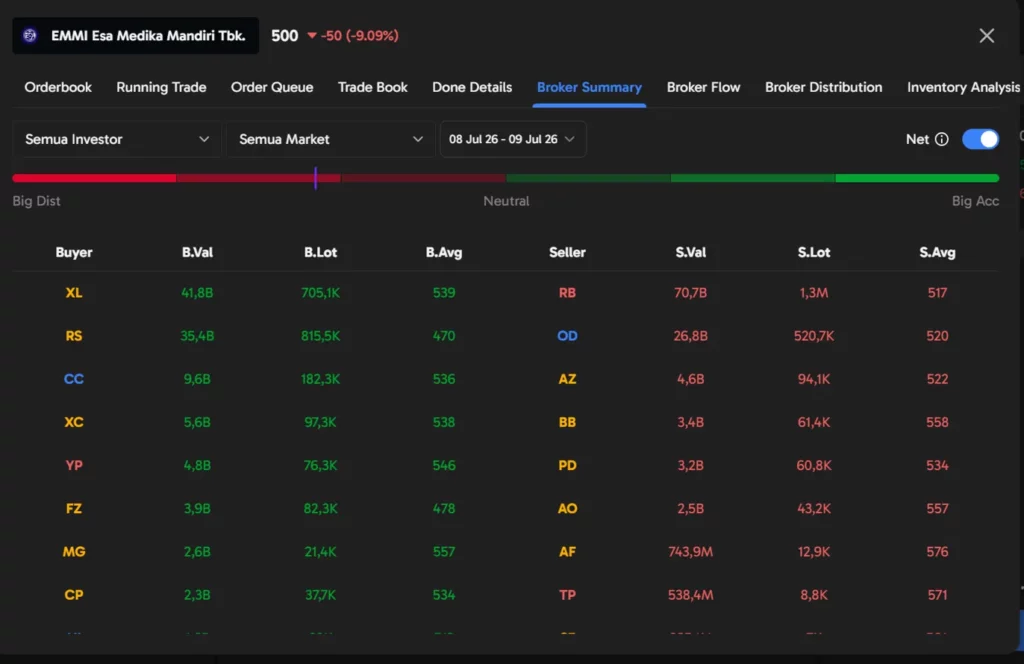This screenshot has height=664, width=1024.
Task: Sort by B.Val column header
Action: (197, 253)
